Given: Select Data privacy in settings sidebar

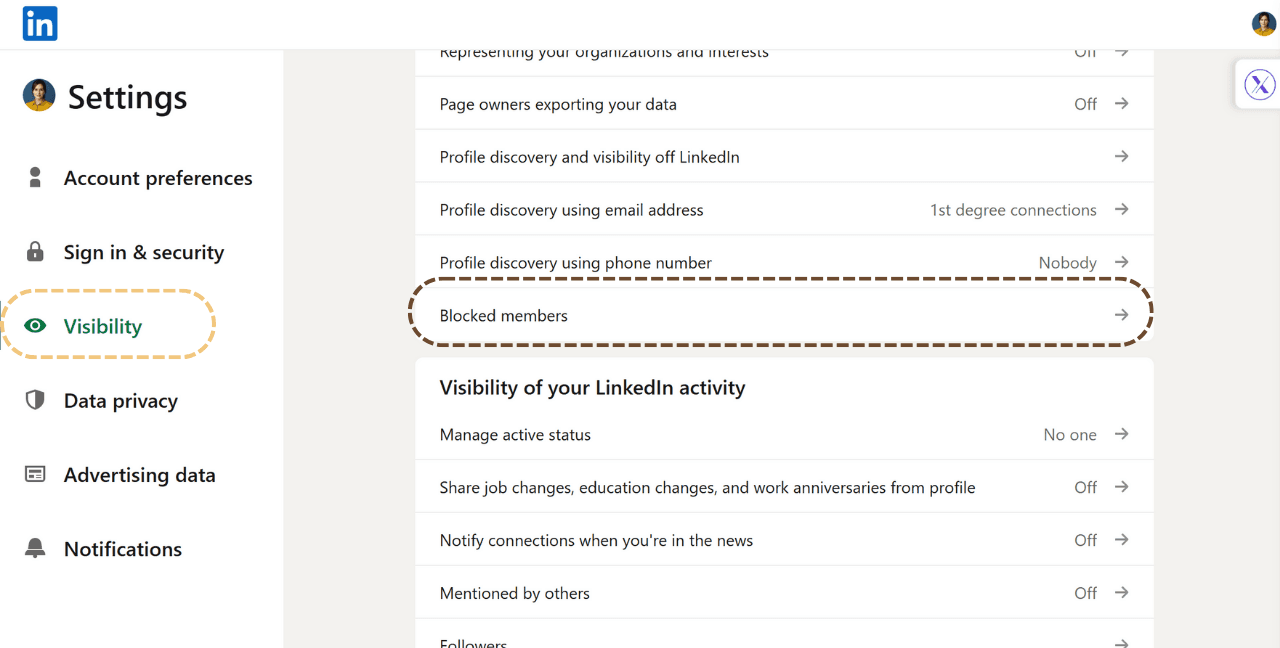Looking at the screenshot, I should 120,401.
